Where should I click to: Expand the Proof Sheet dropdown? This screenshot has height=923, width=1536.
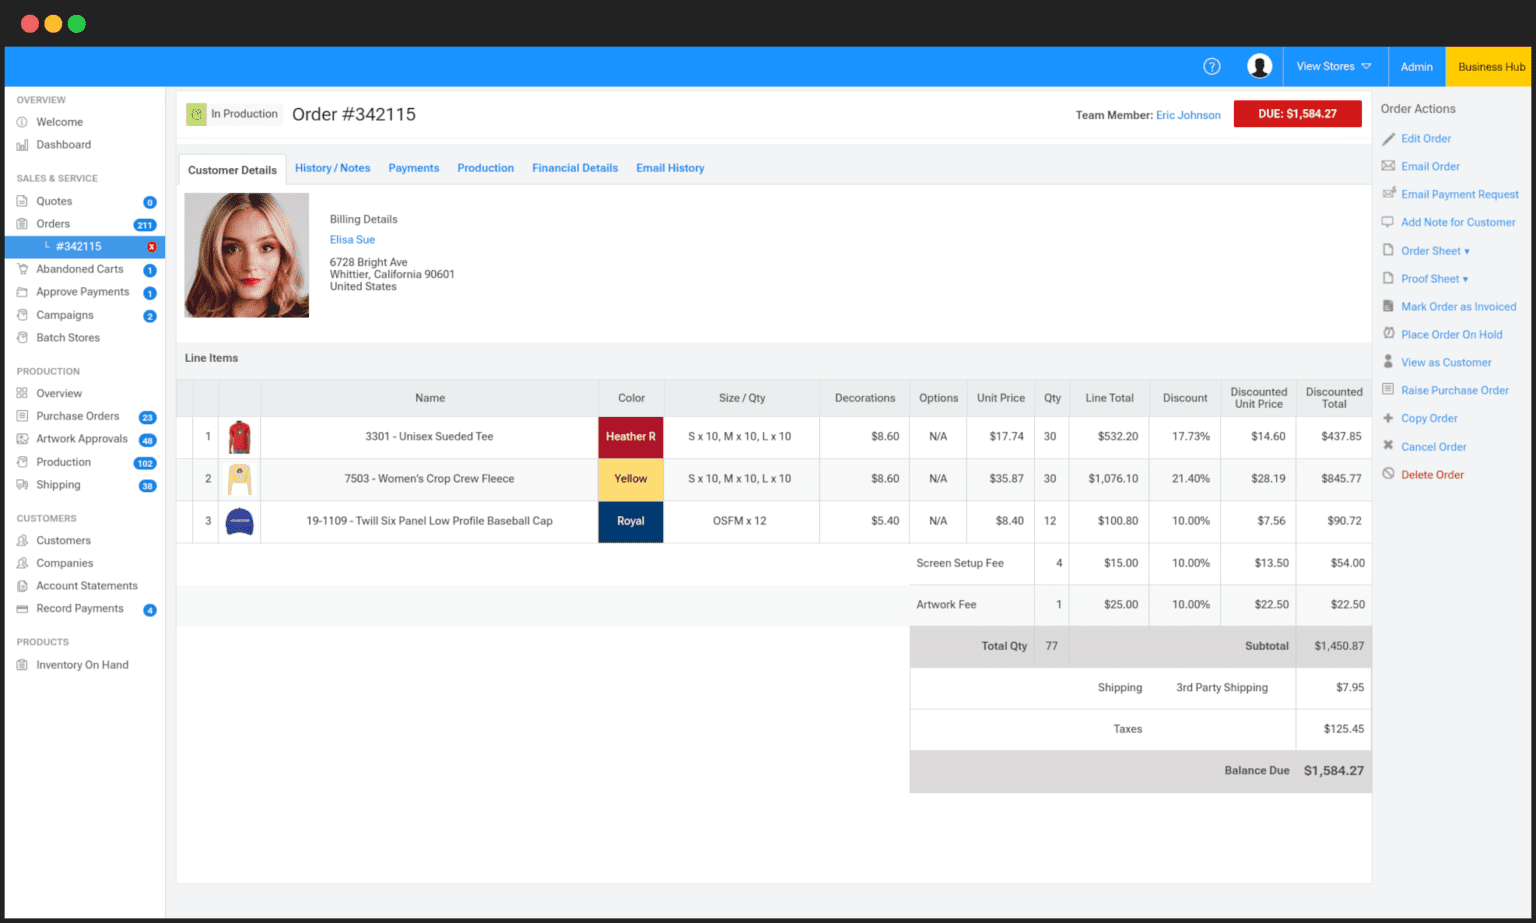click(x=1433, y=278)
